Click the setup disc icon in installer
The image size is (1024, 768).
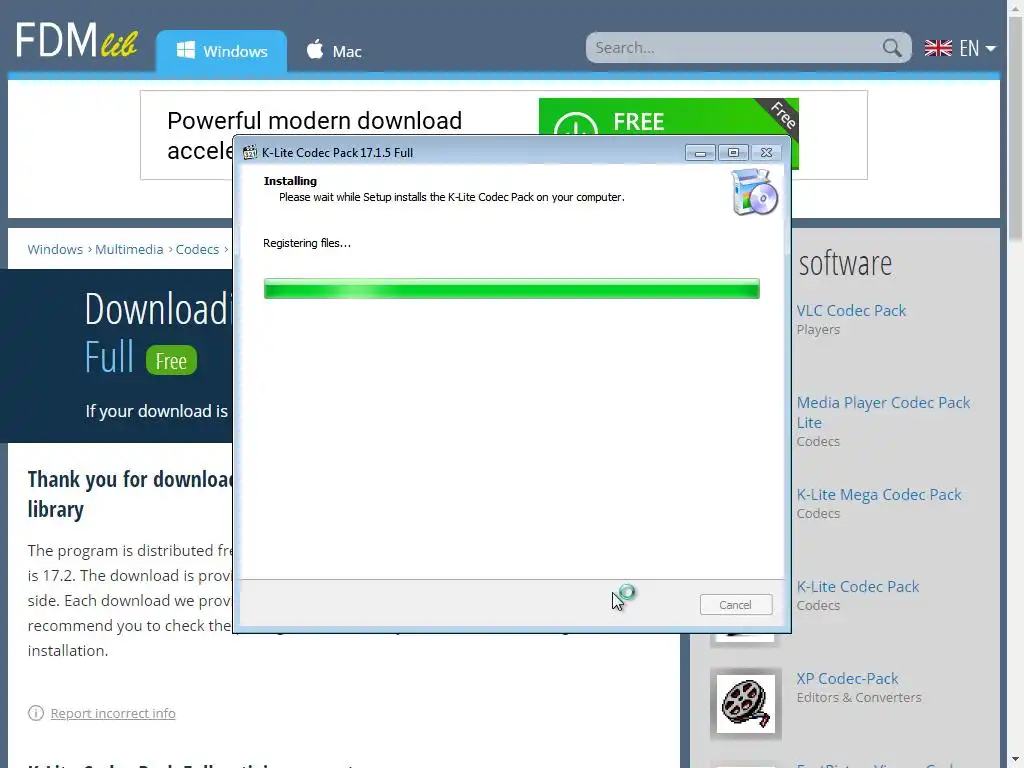click(754, 191)
